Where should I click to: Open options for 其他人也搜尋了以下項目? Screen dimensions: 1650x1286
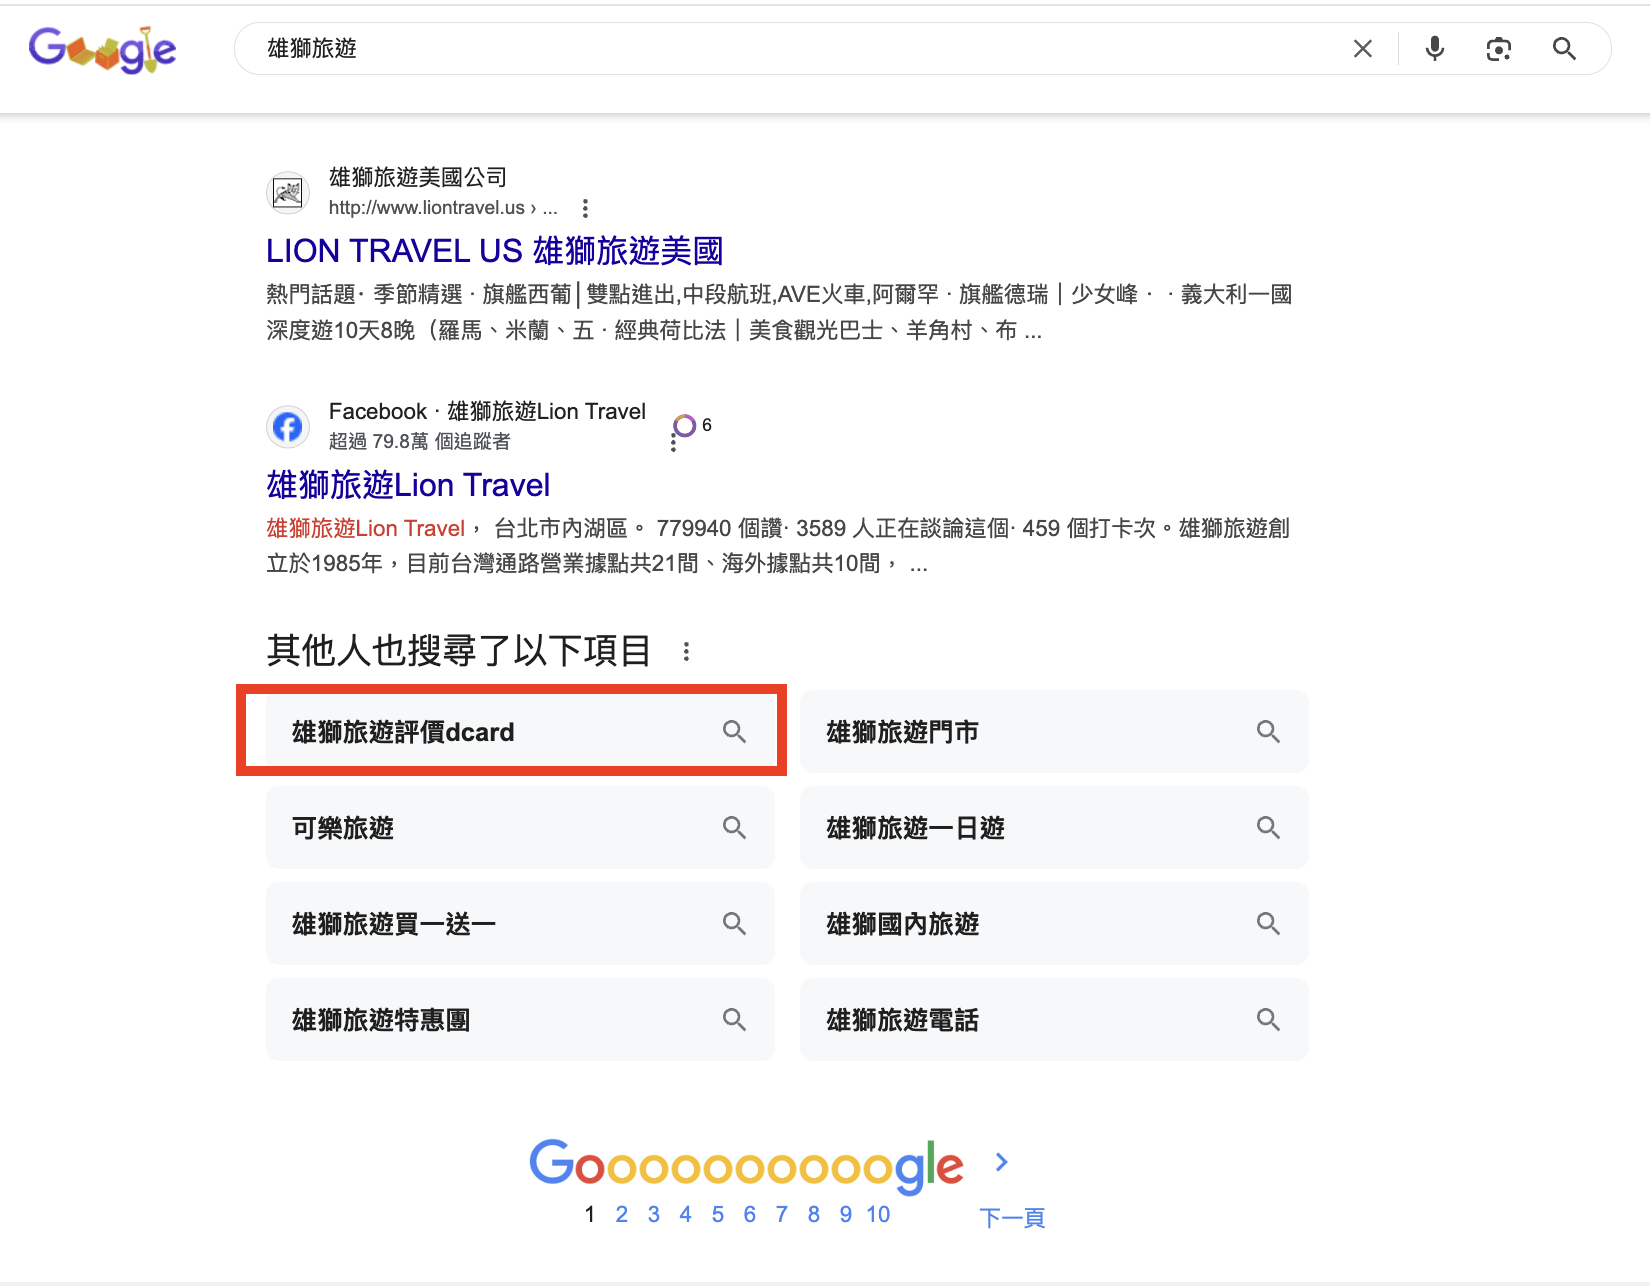click(686, 652)
